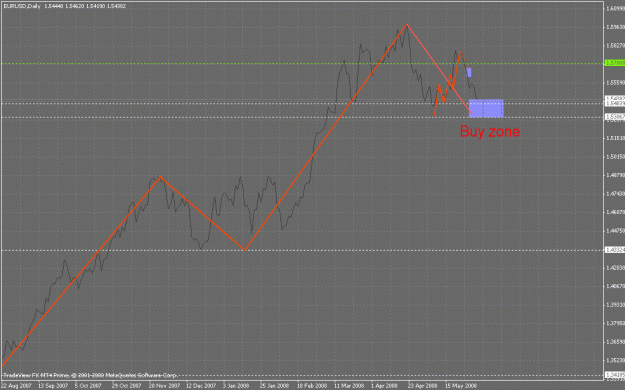Click the '5 Oct 2007' date label
Viewport: 625px width, 390px height.
[88, 386]
